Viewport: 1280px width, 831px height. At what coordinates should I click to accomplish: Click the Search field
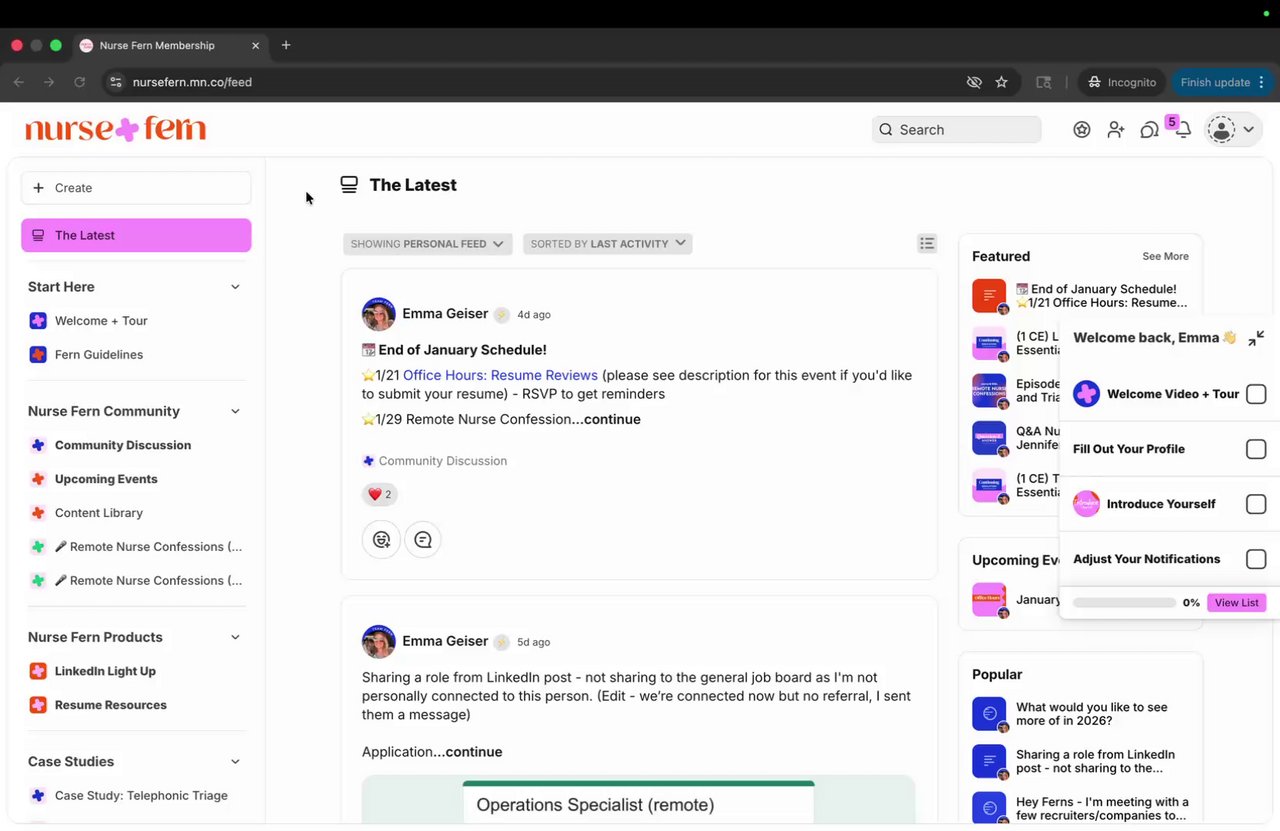click(956, 130)
